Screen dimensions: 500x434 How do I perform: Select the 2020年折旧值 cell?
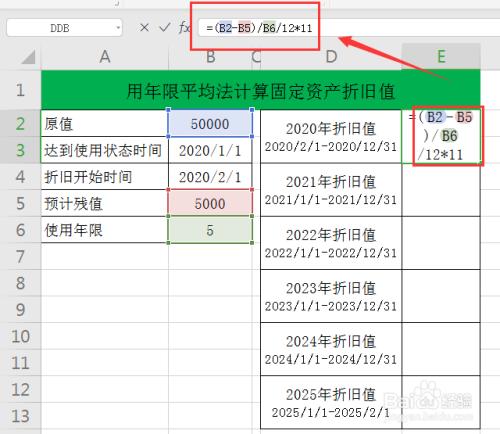point(331,137)
